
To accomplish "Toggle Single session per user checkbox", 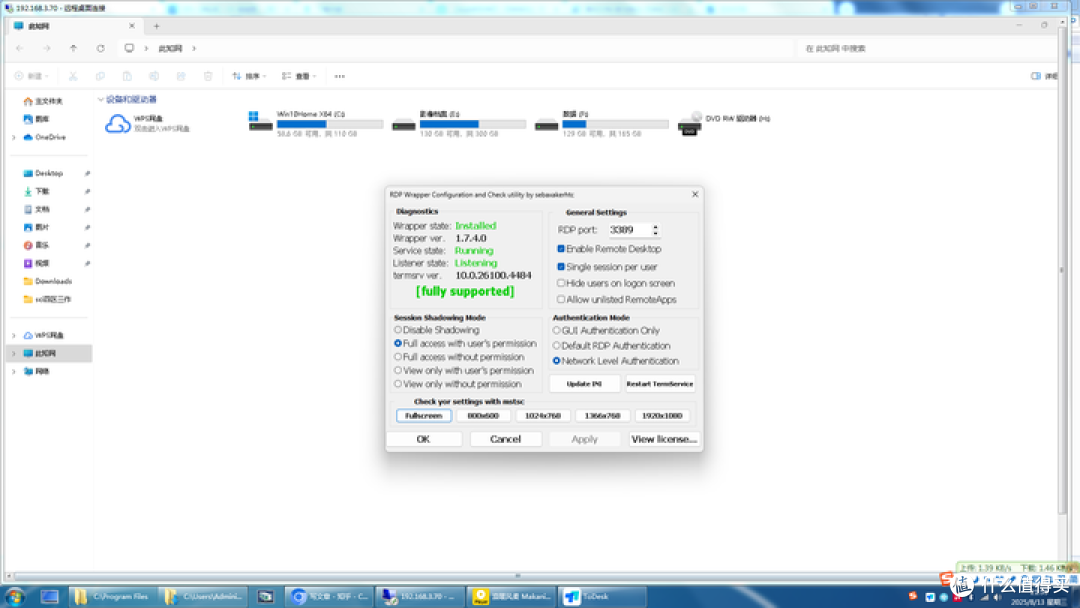I will tap(561, 266).
